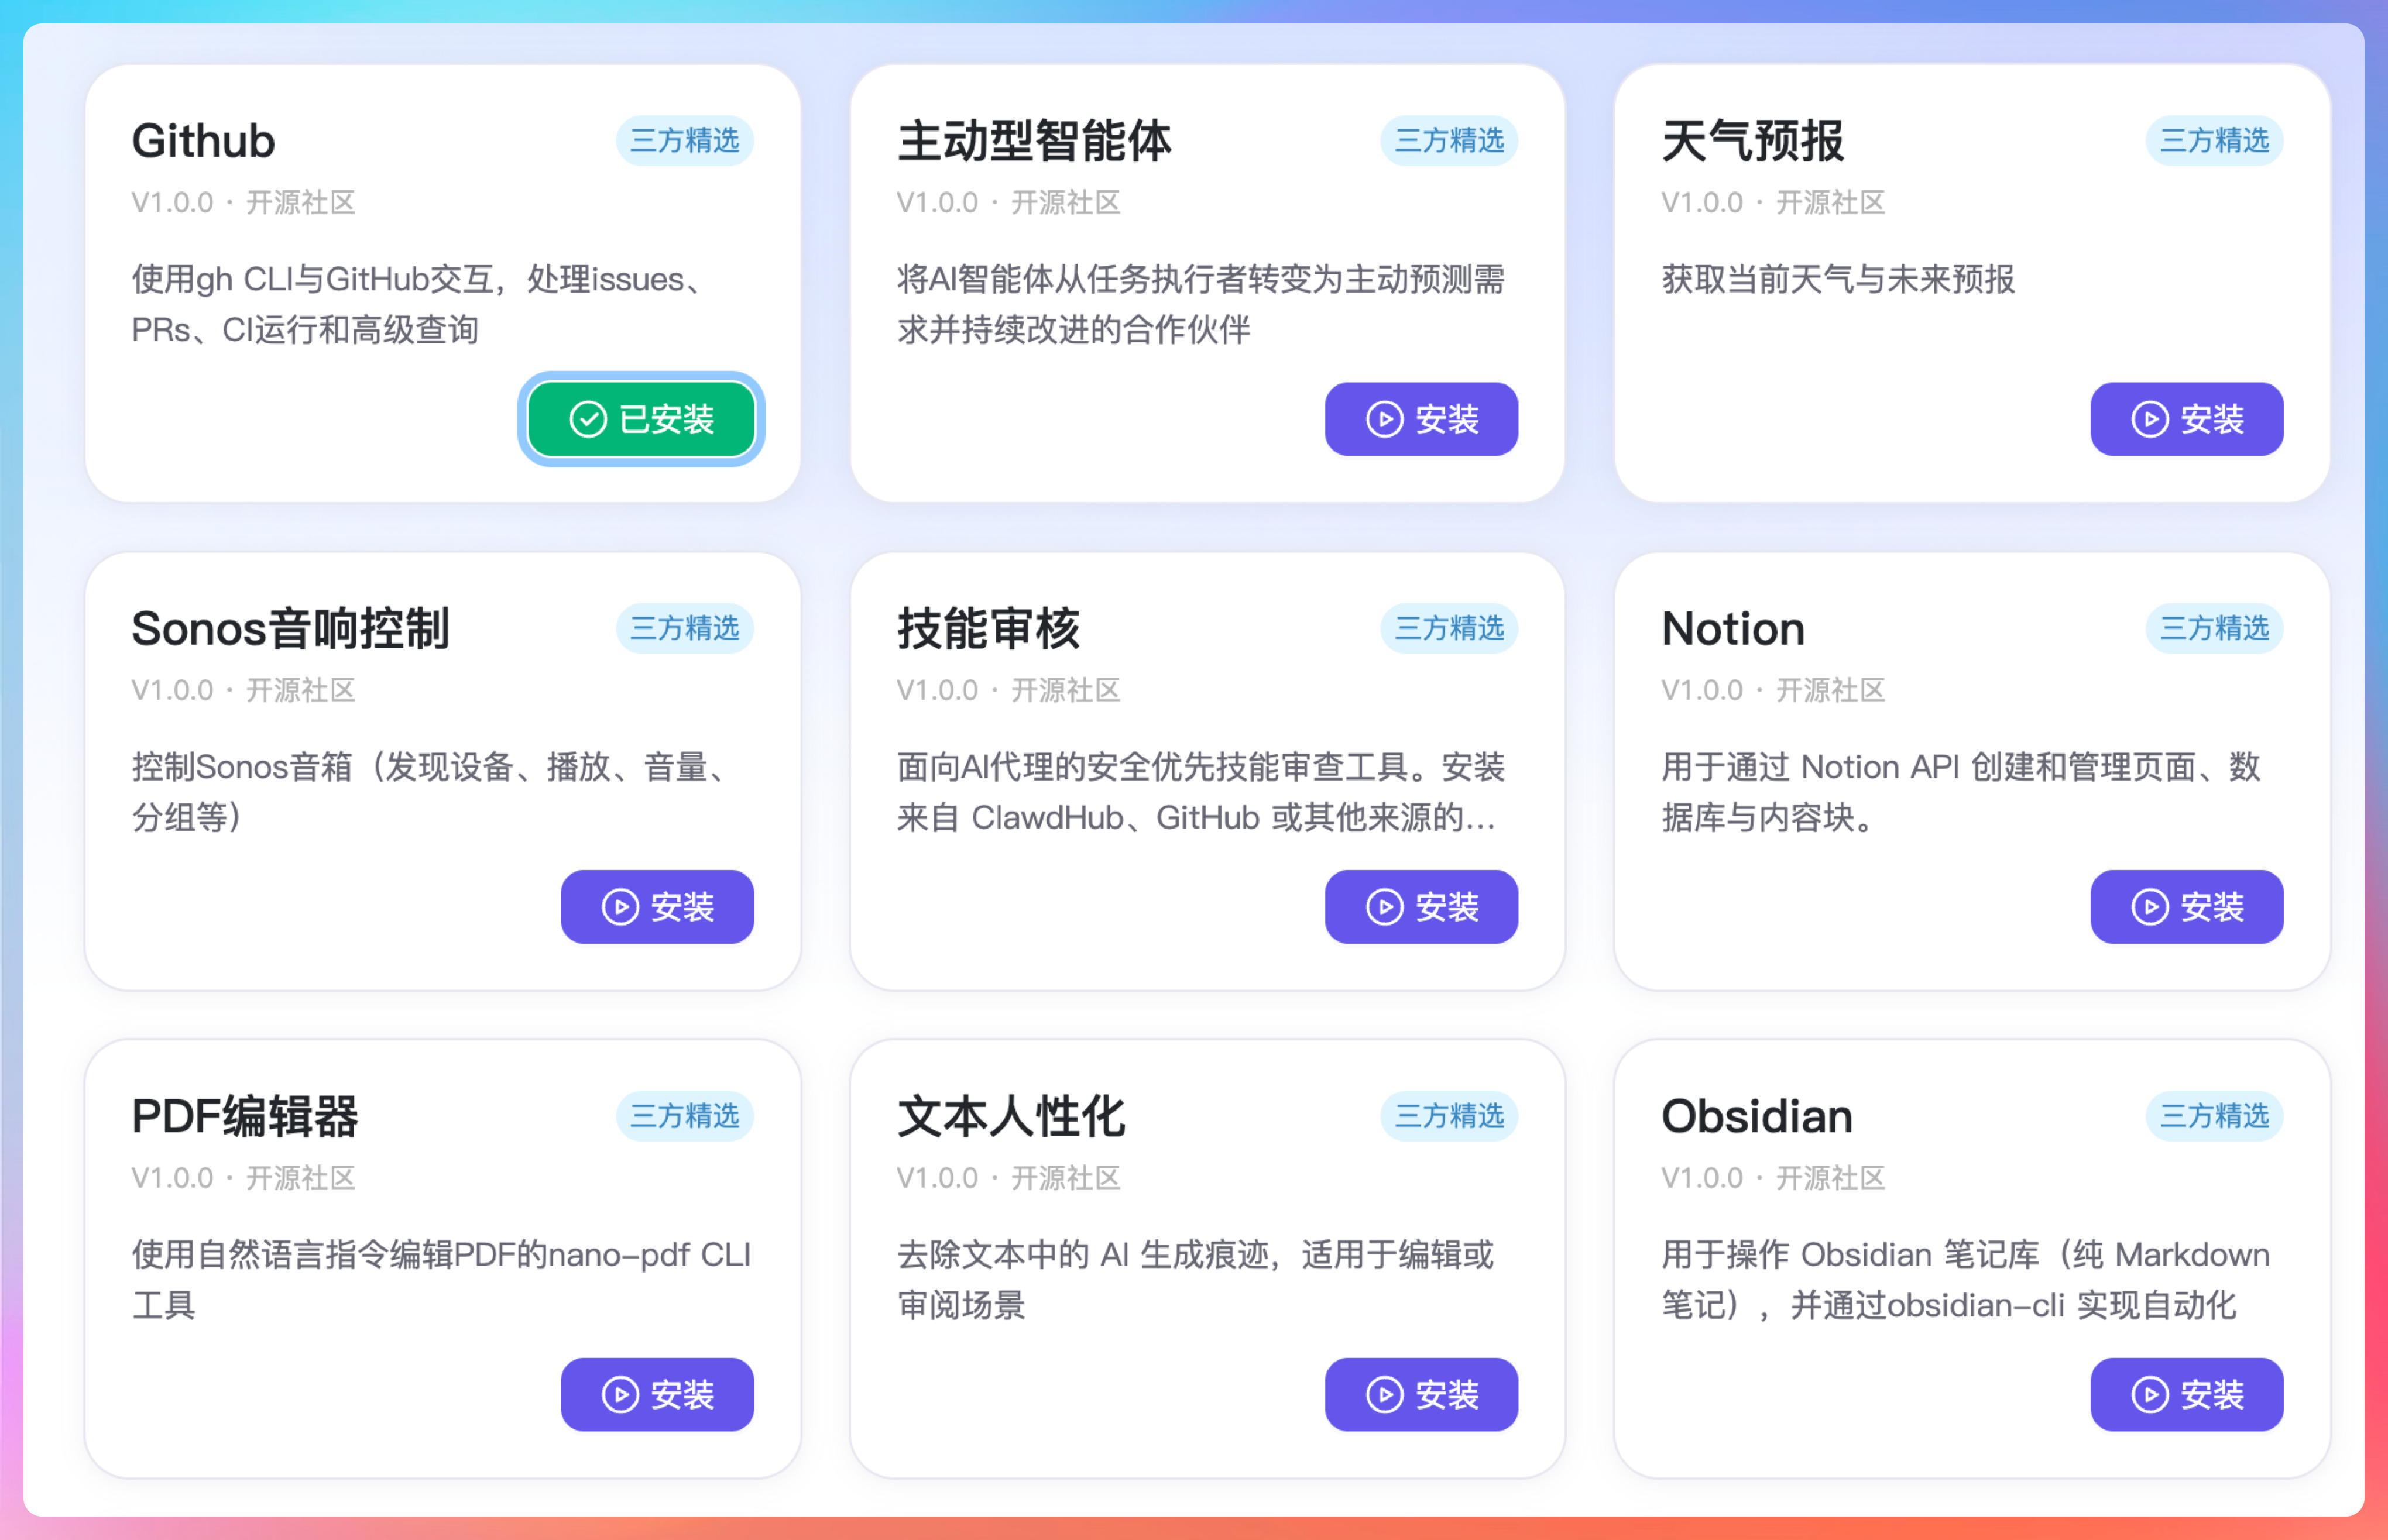Install the Sonos音响控制 skill
2388x1540 pixels.
(x=656, y=907)
